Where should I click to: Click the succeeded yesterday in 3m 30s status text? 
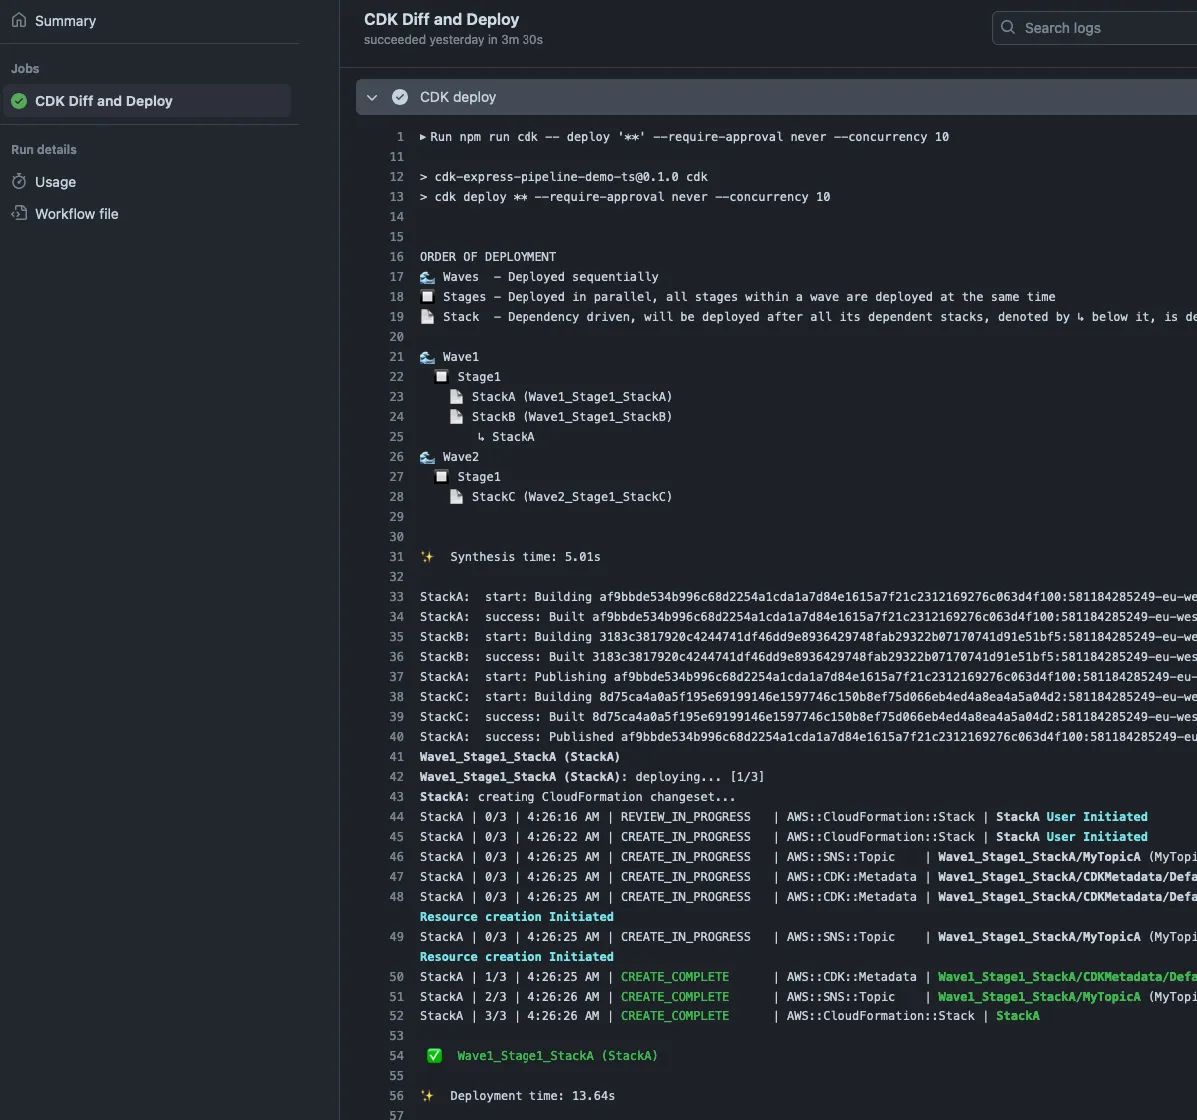pos(453,40)
